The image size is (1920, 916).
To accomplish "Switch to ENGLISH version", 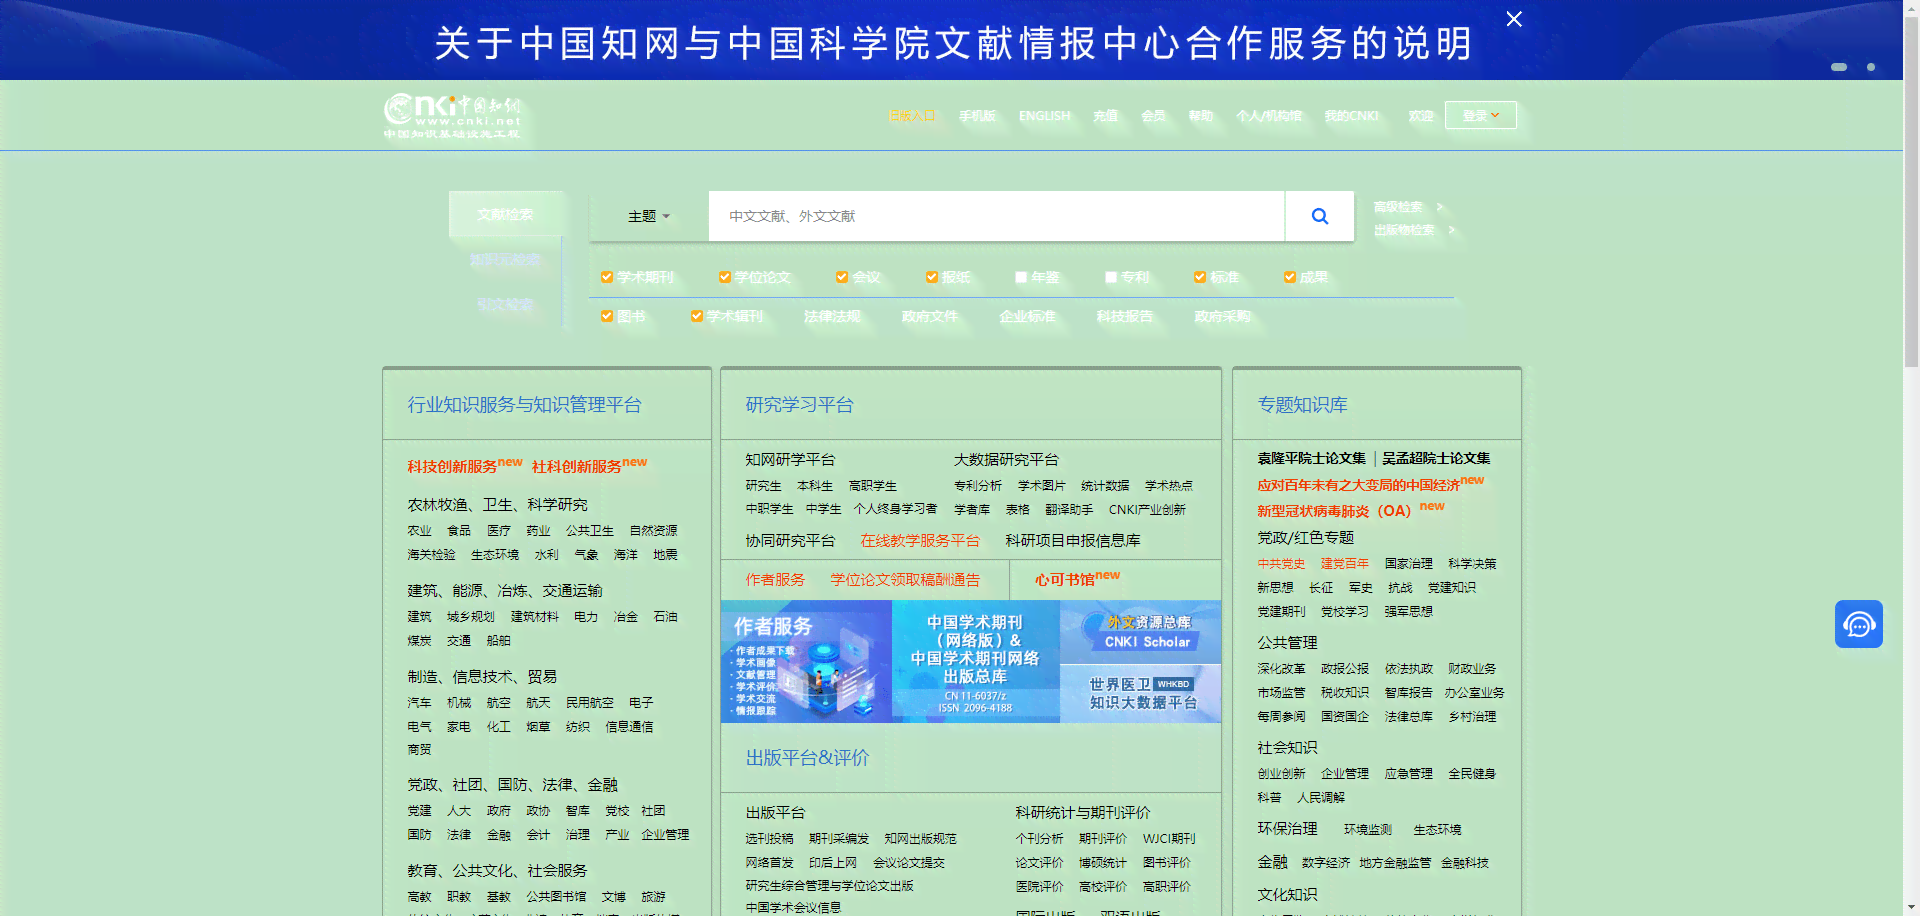I will tap(1044, 116).
